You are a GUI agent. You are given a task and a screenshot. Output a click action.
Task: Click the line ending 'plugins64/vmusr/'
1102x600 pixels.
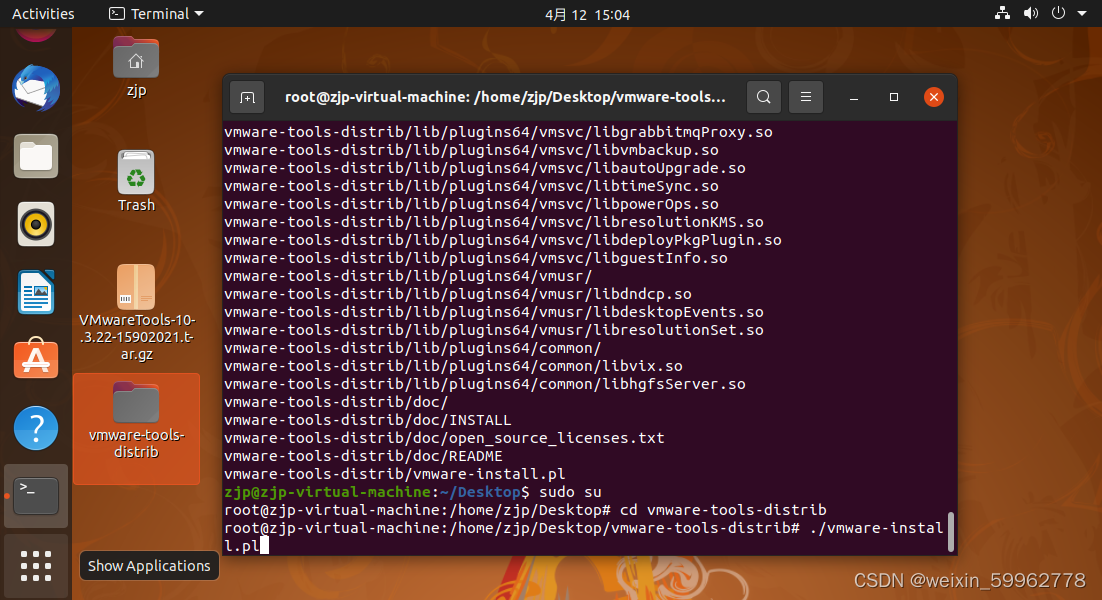(x=408, y=276)
